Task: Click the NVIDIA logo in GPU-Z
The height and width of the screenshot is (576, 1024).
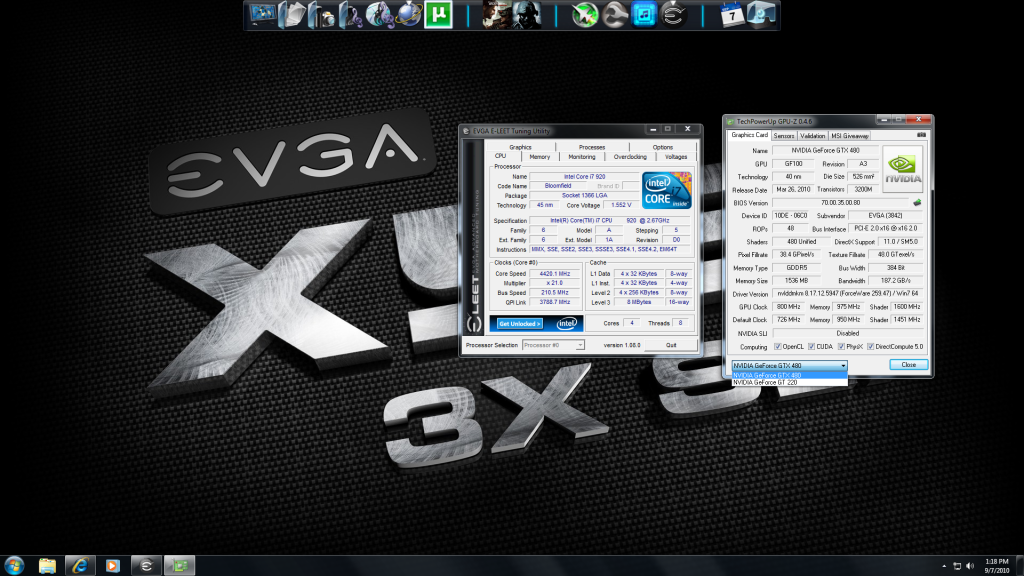Action: click(x=903, y=168)
